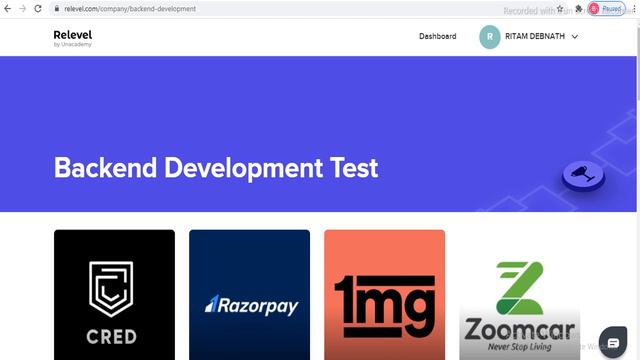Image resolution: width=640 pixels, height=360 pixels.
Task: Open the 1mg company card
Action: pos(384,295)
